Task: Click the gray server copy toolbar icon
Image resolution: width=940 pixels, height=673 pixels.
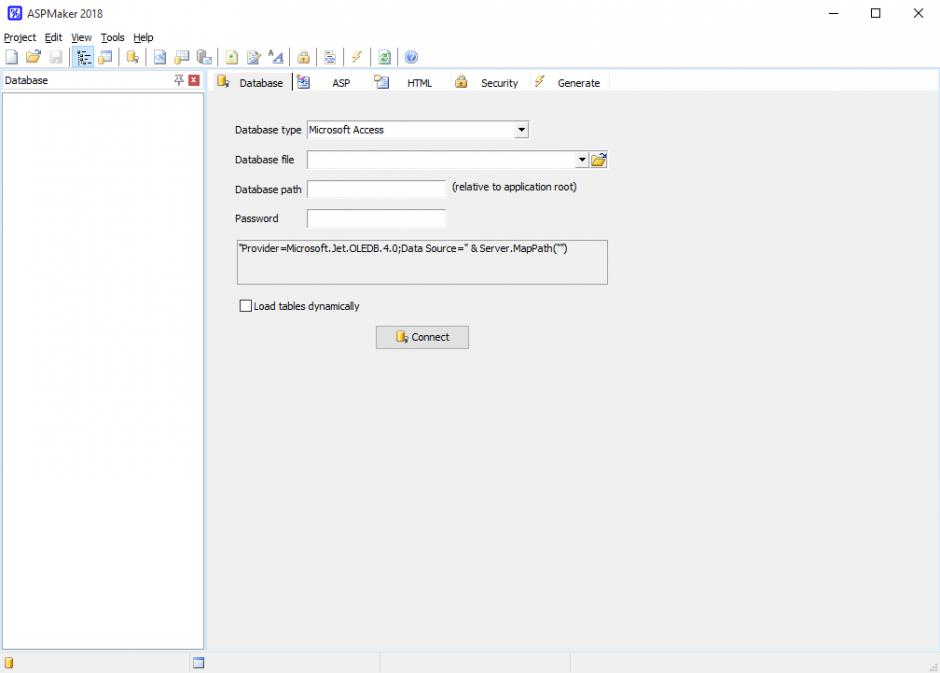Action: (204, 58)
